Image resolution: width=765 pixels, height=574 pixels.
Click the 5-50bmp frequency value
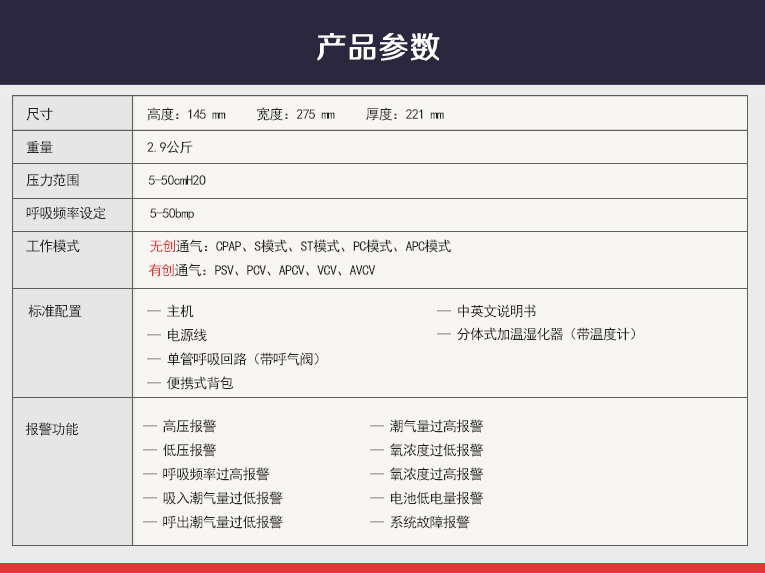[172, 213]
